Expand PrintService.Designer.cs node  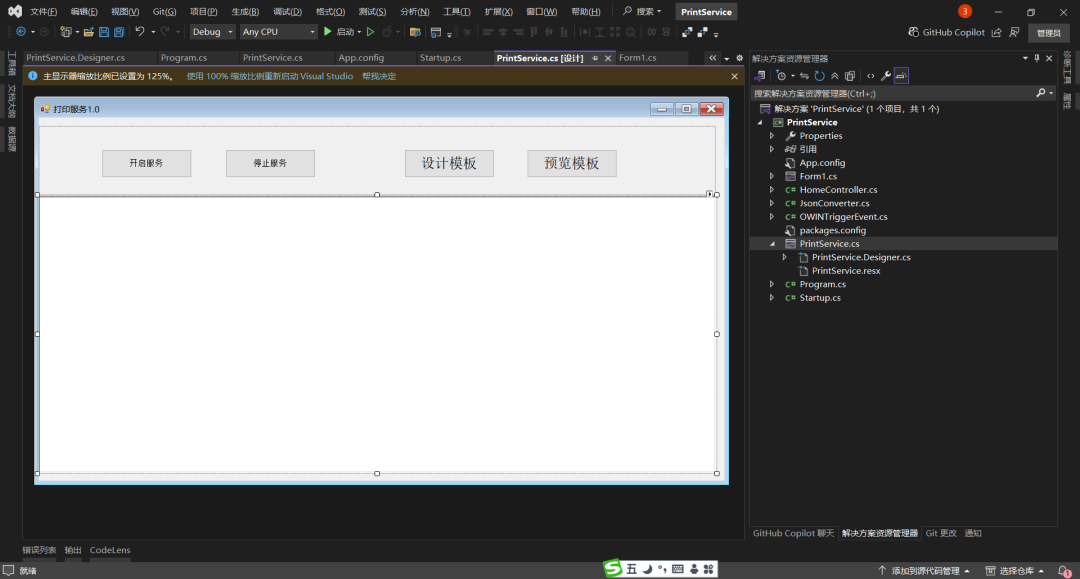pos(785,258)
